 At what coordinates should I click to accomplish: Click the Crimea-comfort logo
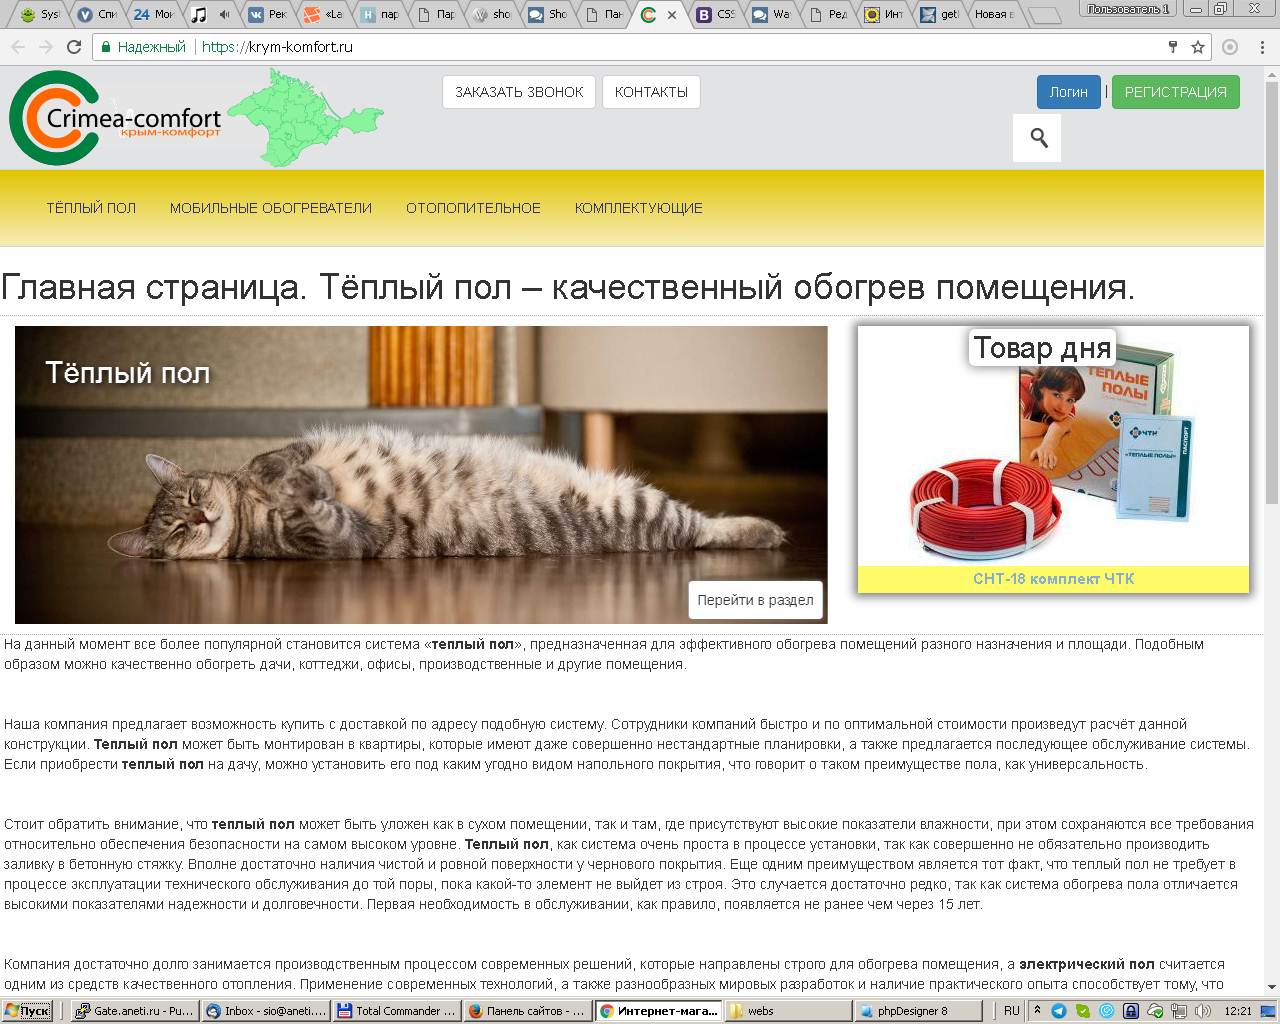[115, 118]
